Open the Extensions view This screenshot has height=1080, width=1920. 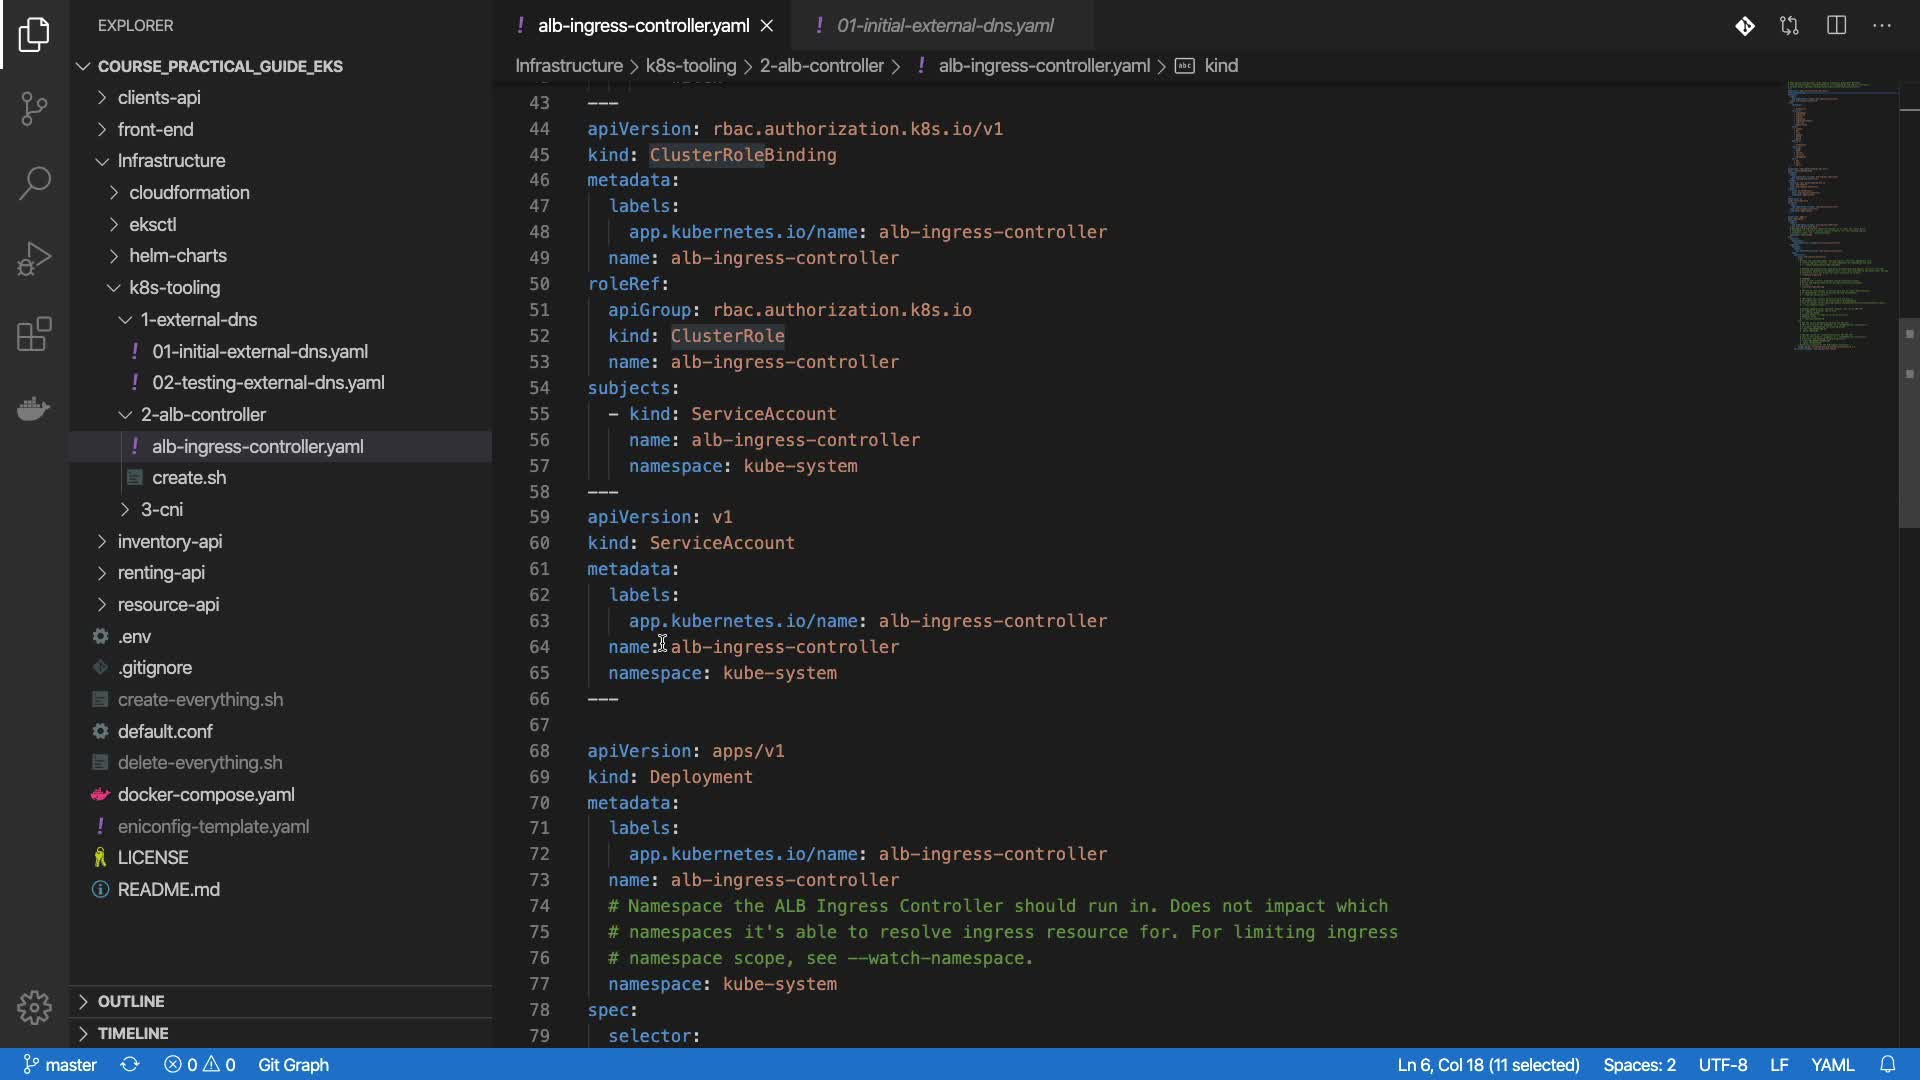[34, 334]
